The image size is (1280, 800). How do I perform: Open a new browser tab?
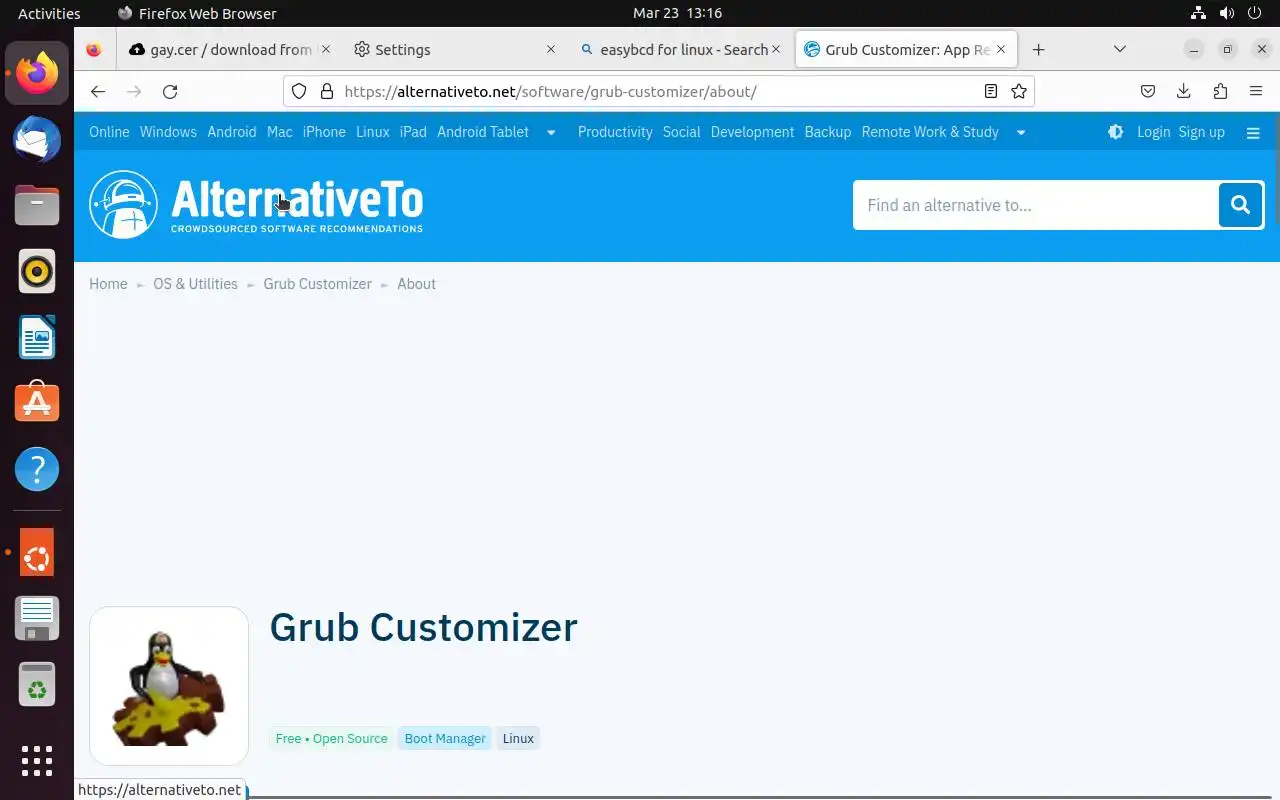pyautogui.click(x=1038, y=49)
